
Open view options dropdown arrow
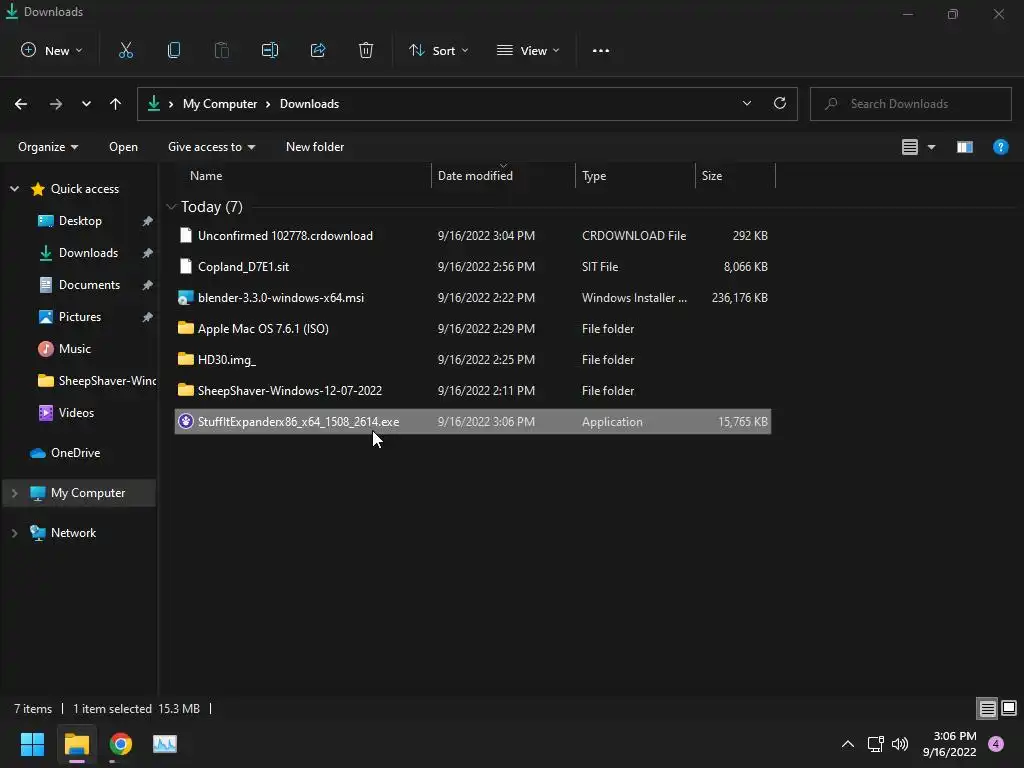point(932,147)
